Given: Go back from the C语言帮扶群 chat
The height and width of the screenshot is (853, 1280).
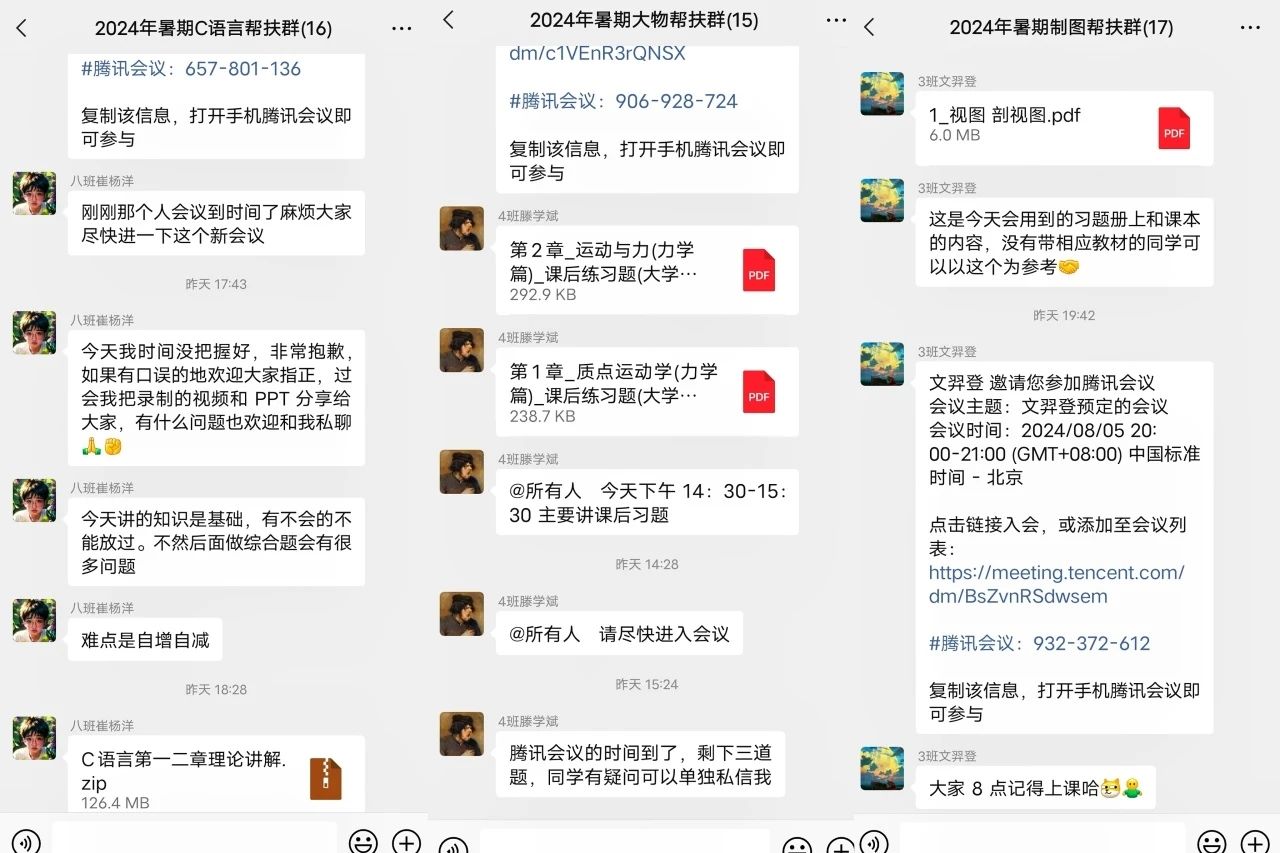Looking at the screenshot, I should coord(22,28).
